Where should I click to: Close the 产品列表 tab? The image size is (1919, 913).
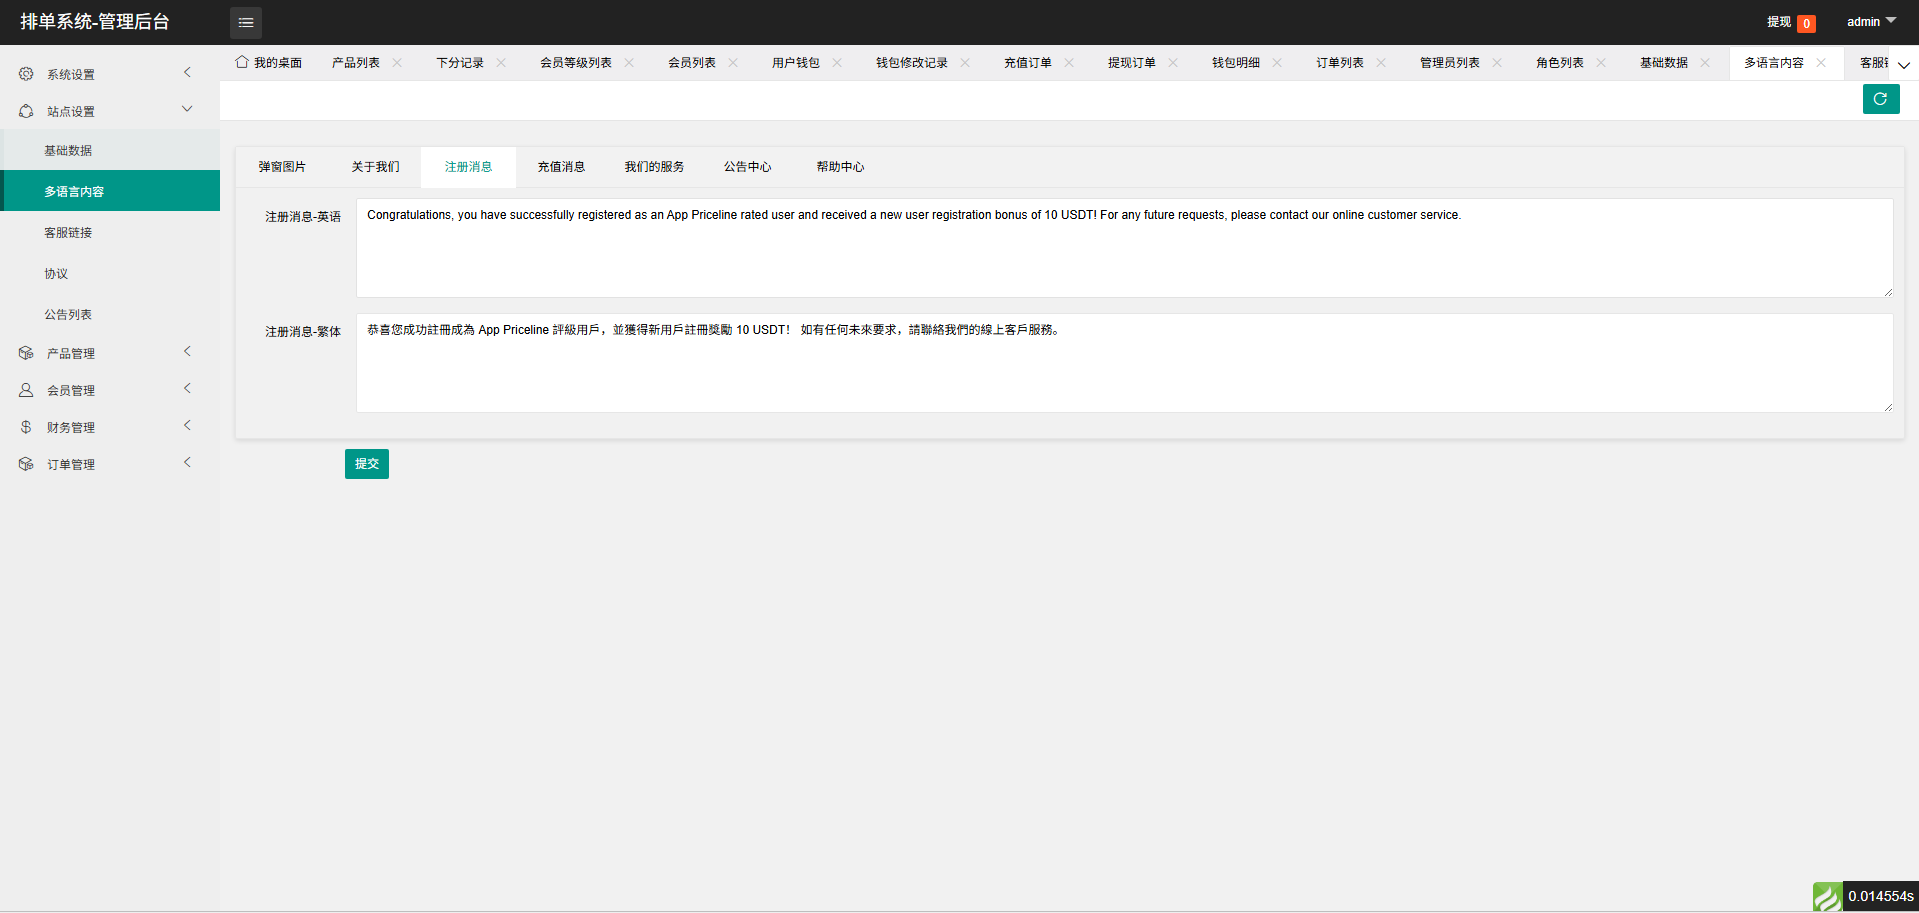(397, 62)
